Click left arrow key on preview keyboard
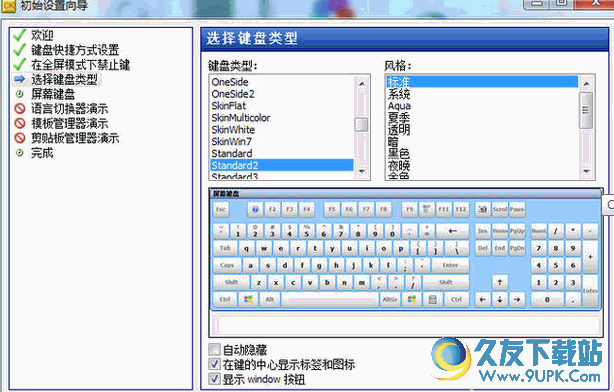Screen dimensions: 614x392 pyautogui.click(x=483, y=300)
